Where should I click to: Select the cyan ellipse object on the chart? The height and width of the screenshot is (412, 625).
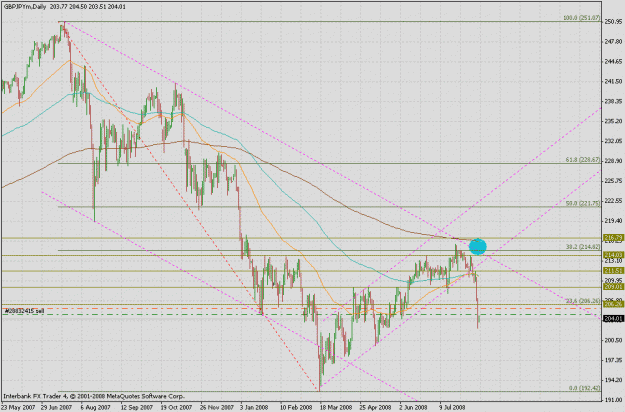click(x=478, y=246)
